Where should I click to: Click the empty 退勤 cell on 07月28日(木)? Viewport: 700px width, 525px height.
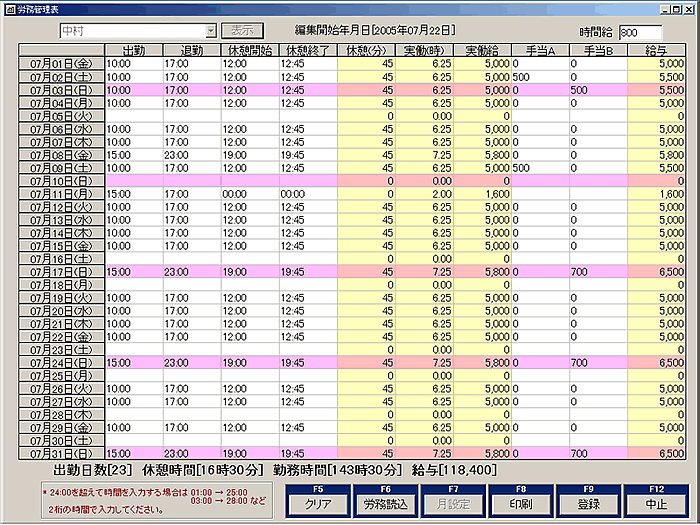[x=192, y=414]
